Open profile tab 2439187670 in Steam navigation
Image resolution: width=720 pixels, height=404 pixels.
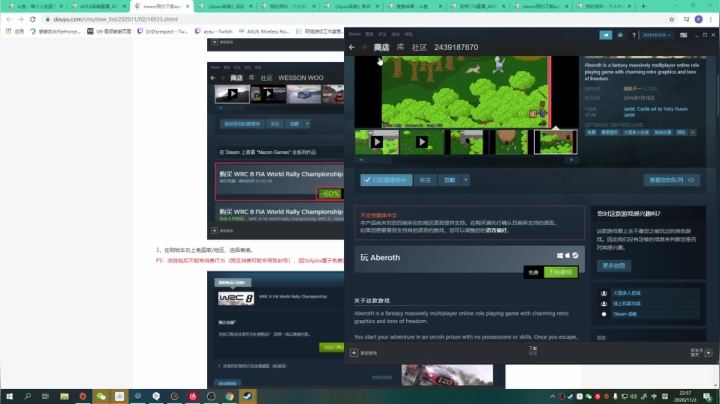click(x=456, y=47)
